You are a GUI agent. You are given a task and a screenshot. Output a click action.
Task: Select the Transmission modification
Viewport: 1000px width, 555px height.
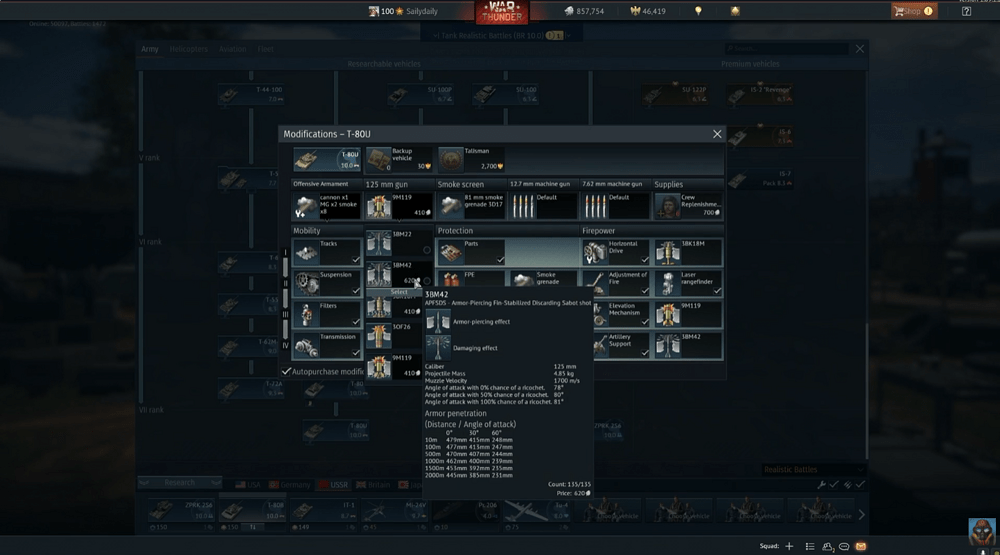coord(327,345)
